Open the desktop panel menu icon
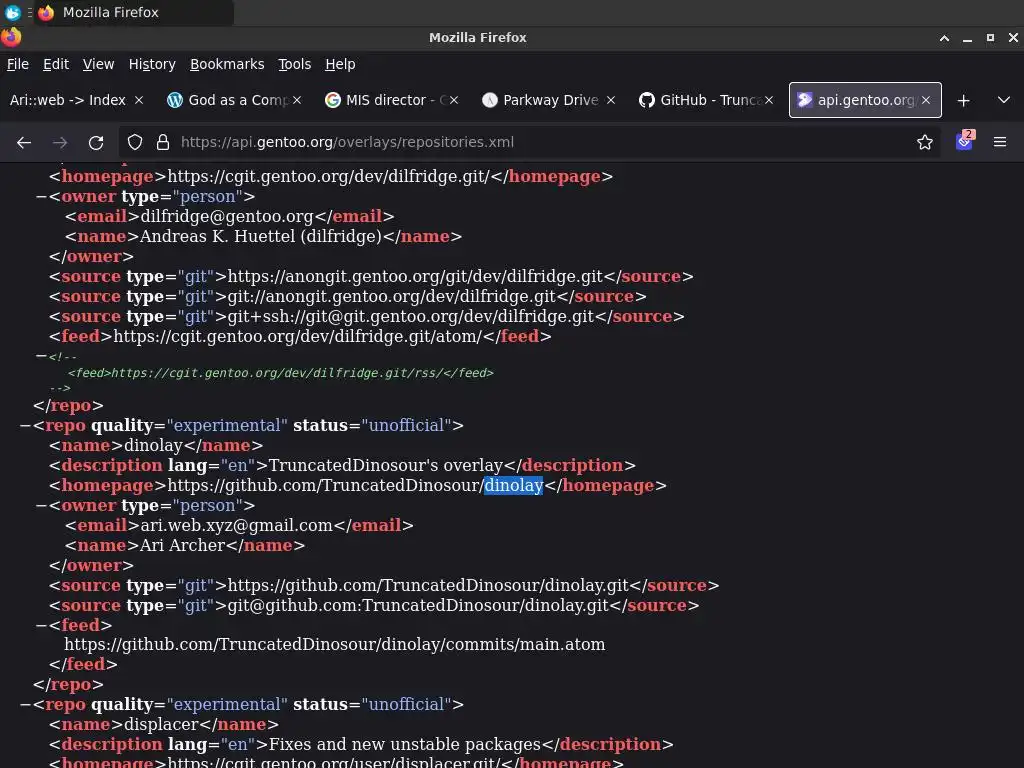 click(x=12, y=12)
